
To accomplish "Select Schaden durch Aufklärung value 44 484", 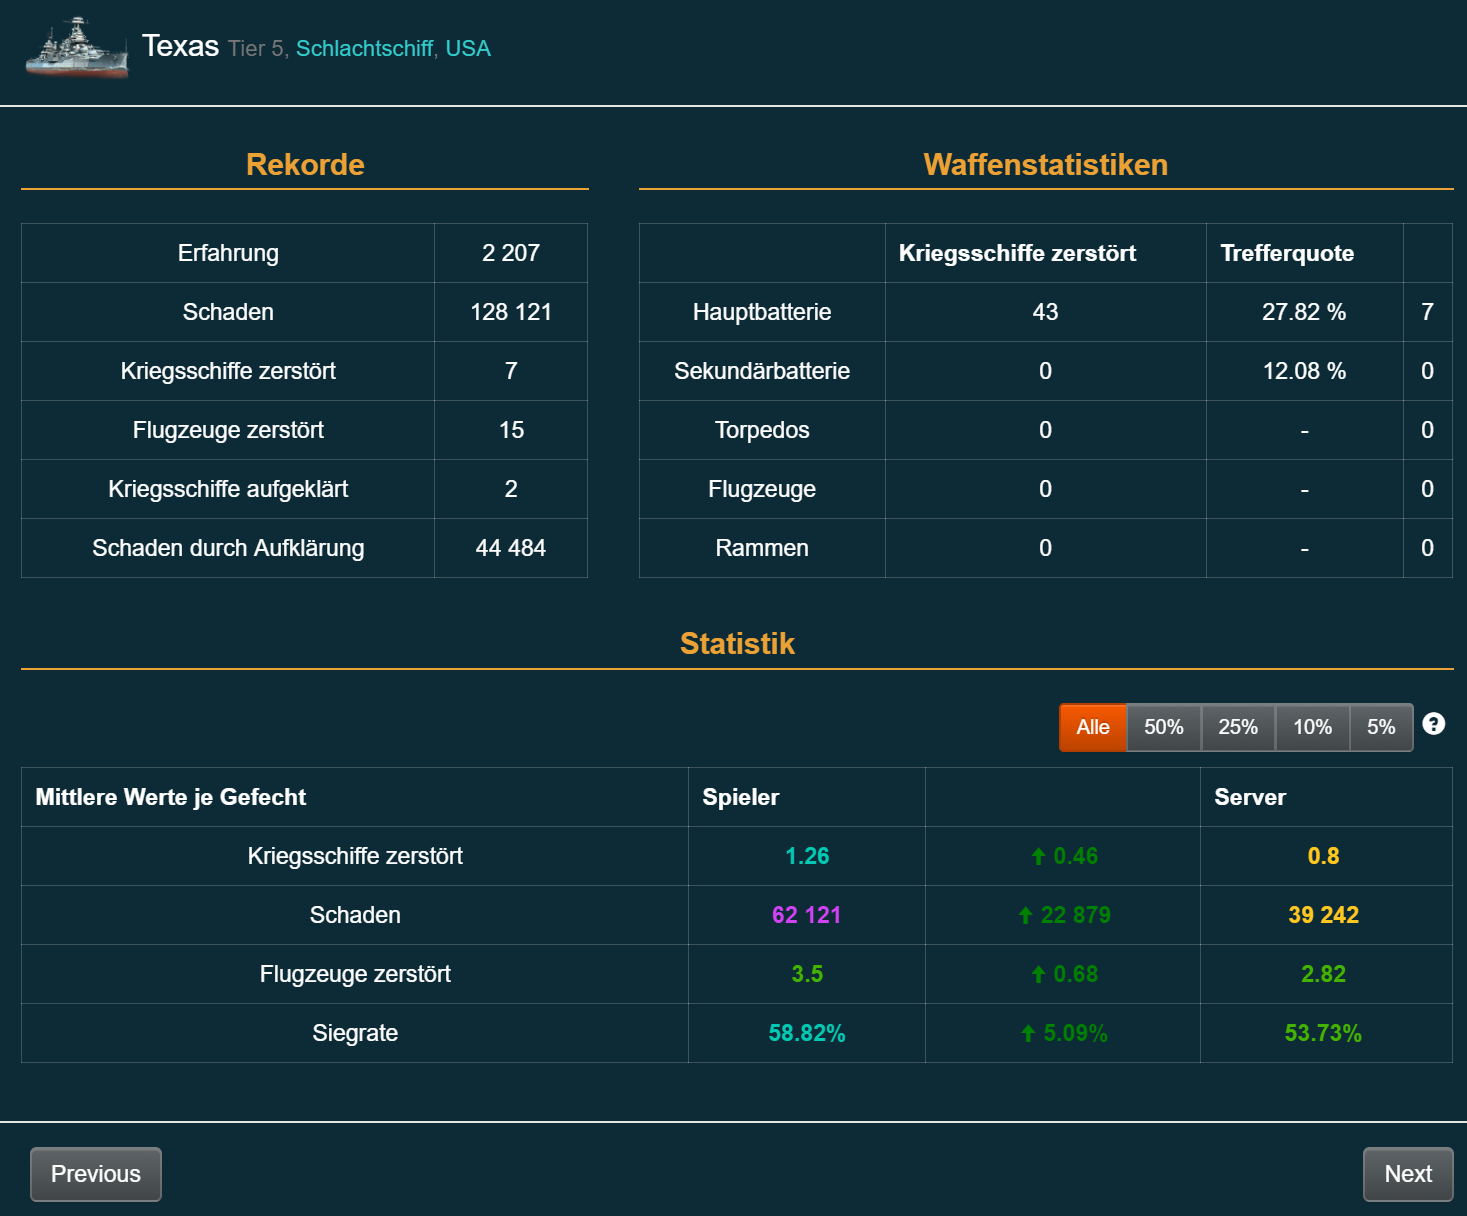I will click(511, 548).
